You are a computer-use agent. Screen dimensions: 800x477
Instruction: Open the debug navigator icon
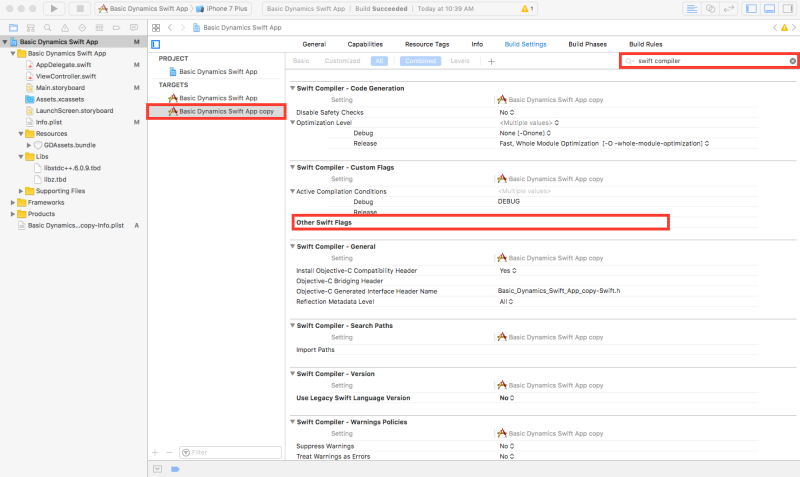click(99, 28)
